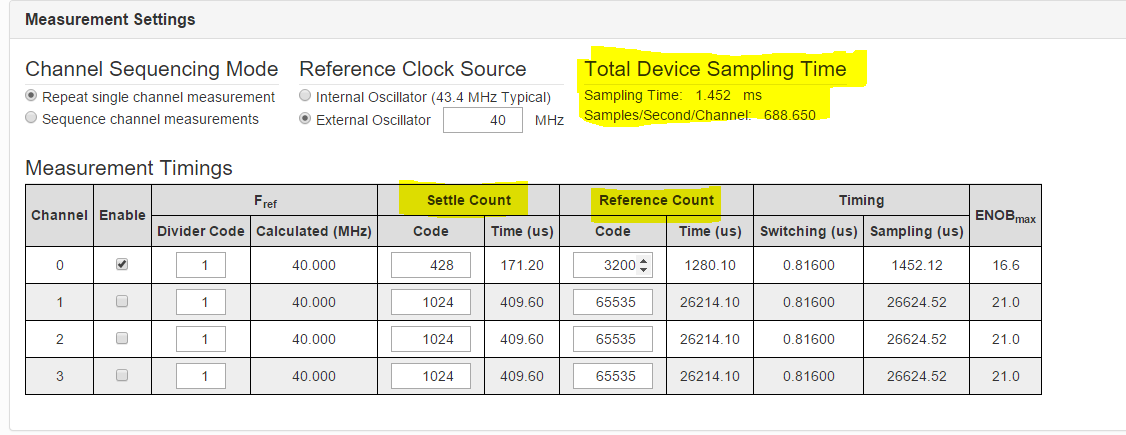Click Channel 1 reference count code field
1126x435 pixels.
point(613,302)
